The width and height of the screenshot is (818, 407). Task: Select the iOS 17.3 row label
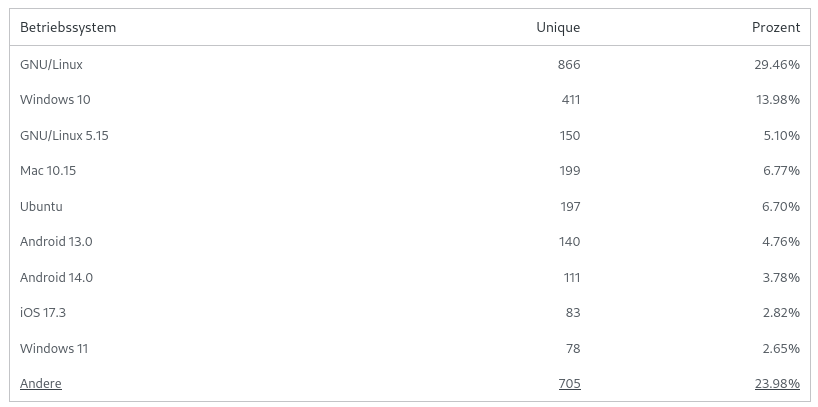pyautogui.click(x=43, y=313)
